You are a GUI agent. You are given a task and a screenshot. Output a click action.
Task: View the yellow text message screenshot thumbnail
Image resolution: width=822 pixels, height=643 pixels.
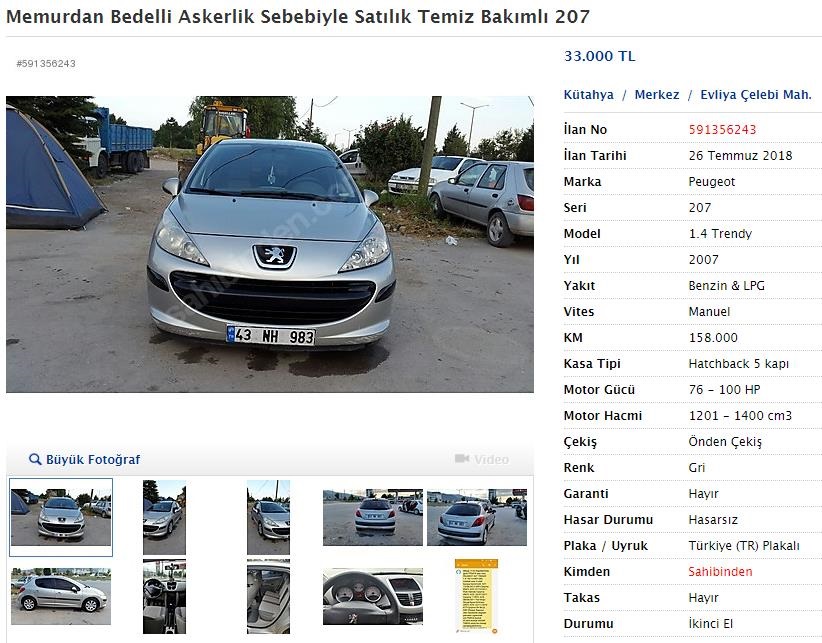[x=477, y=596]
